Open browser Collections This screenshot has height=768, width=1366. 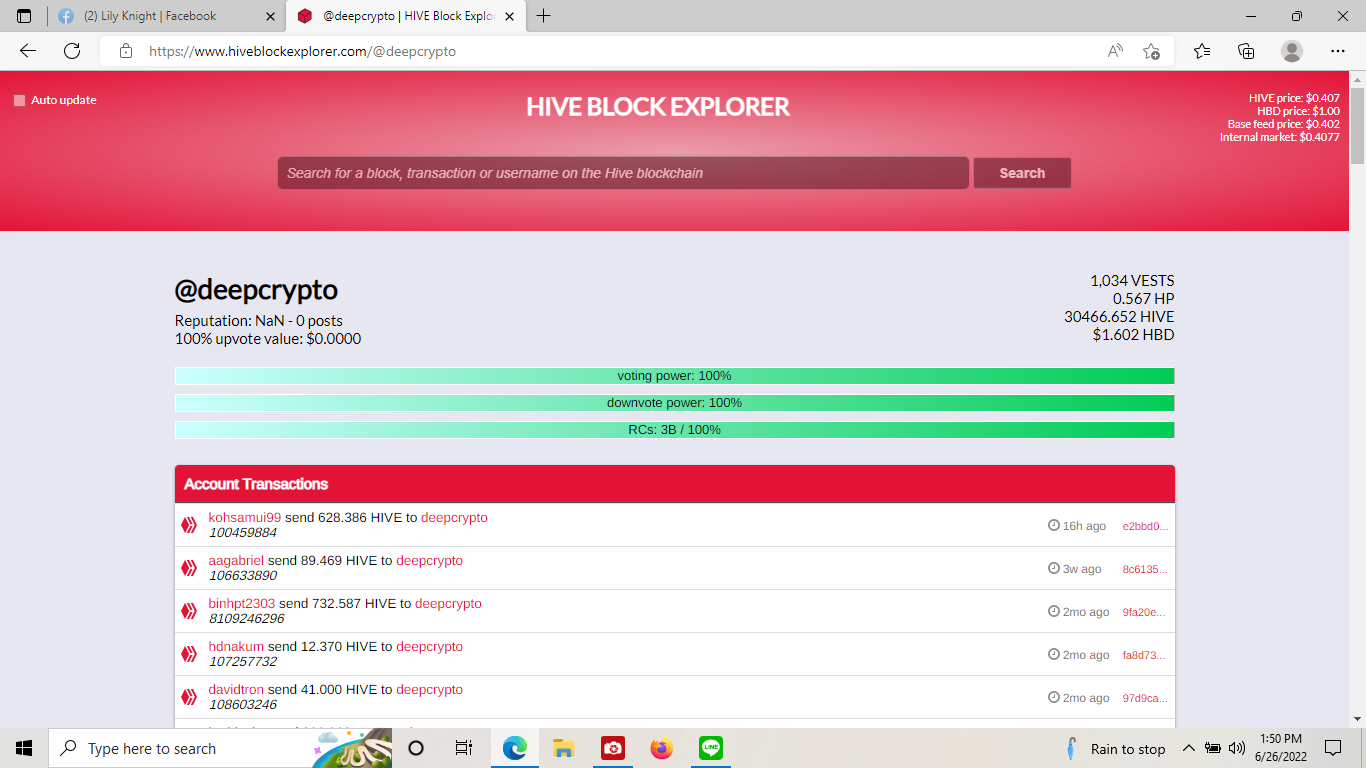(1246, 51)
